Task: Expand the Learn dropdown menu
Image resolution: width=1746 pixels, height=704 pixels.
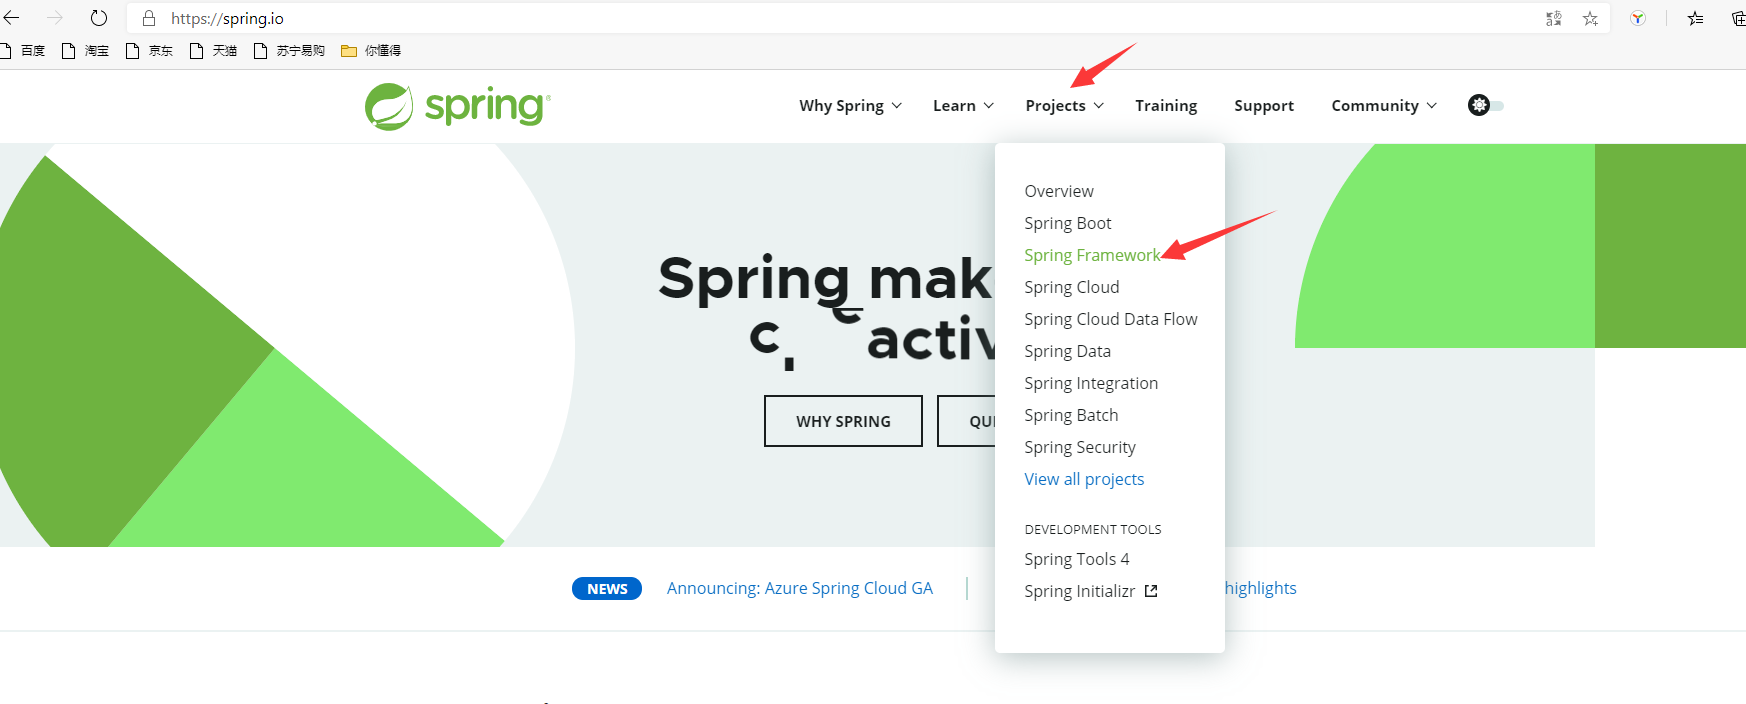Action: [x=963, y=106]
